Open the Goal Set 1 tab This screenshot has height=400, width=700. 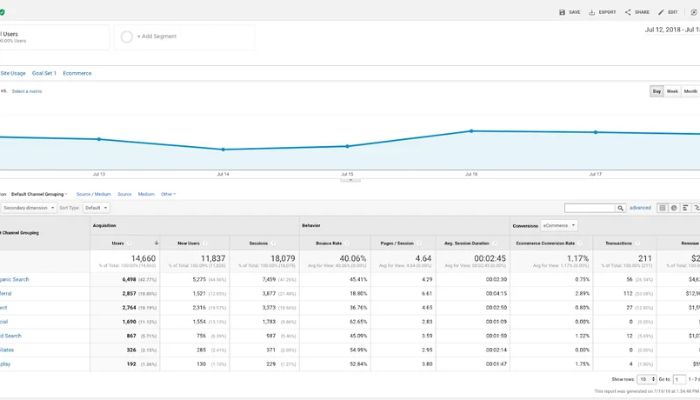click(44, 73)
